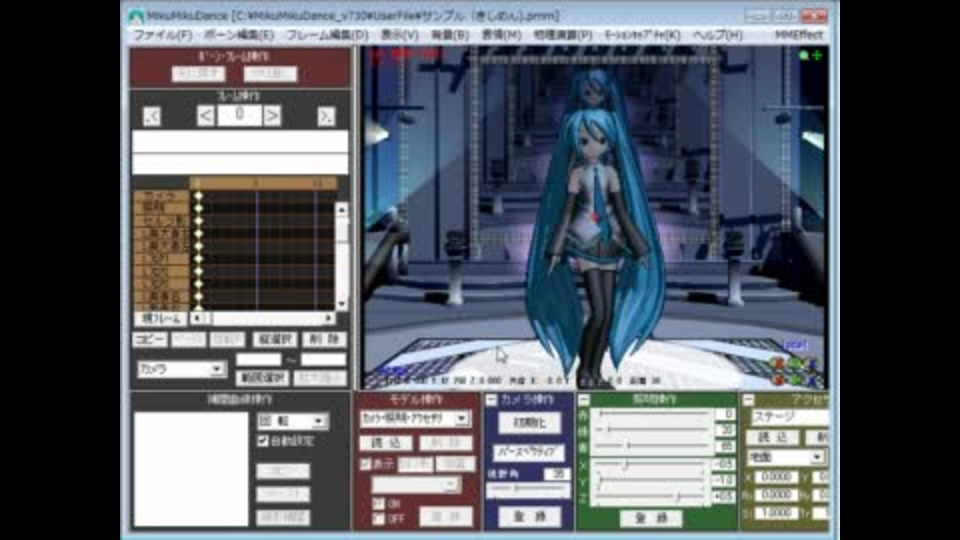Click timeline horizontal scrollbar right arrow
The width and height of the screenshot is (960, 540).
coord(329,318)
